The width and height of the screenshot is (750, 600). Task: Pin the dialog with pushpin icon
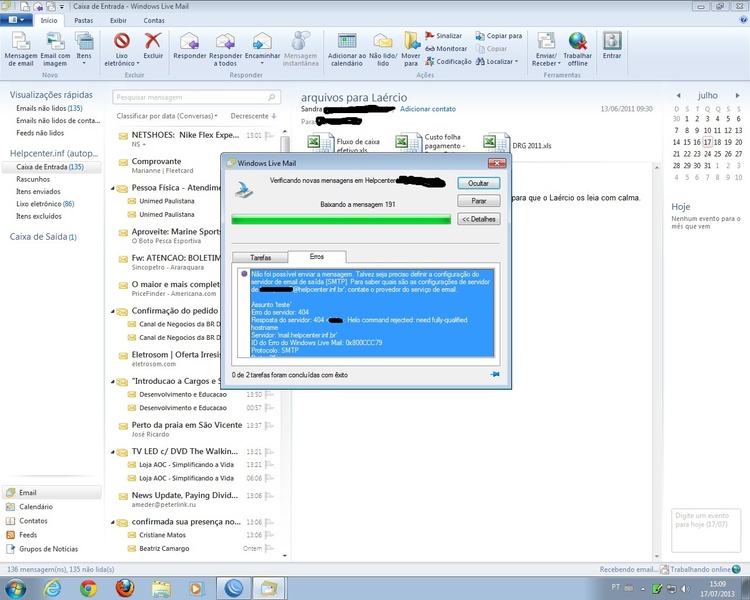click(x=495, y=374)
